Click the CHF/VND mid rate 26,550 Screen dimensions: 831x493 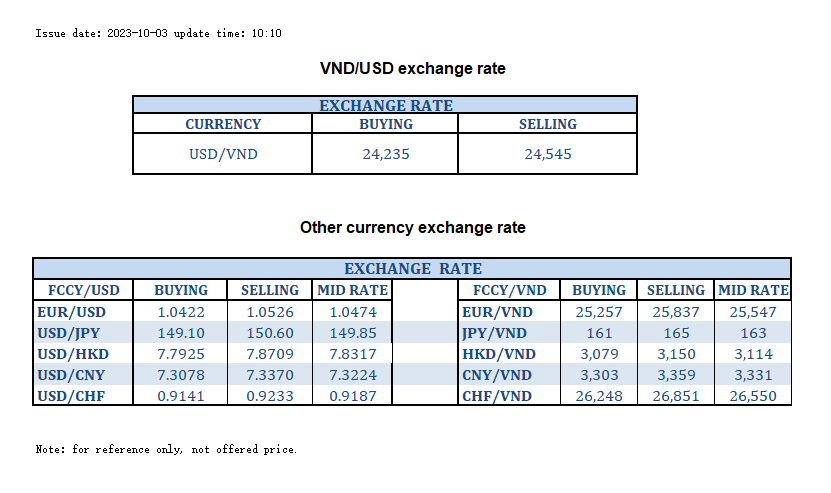click(753, 396)
